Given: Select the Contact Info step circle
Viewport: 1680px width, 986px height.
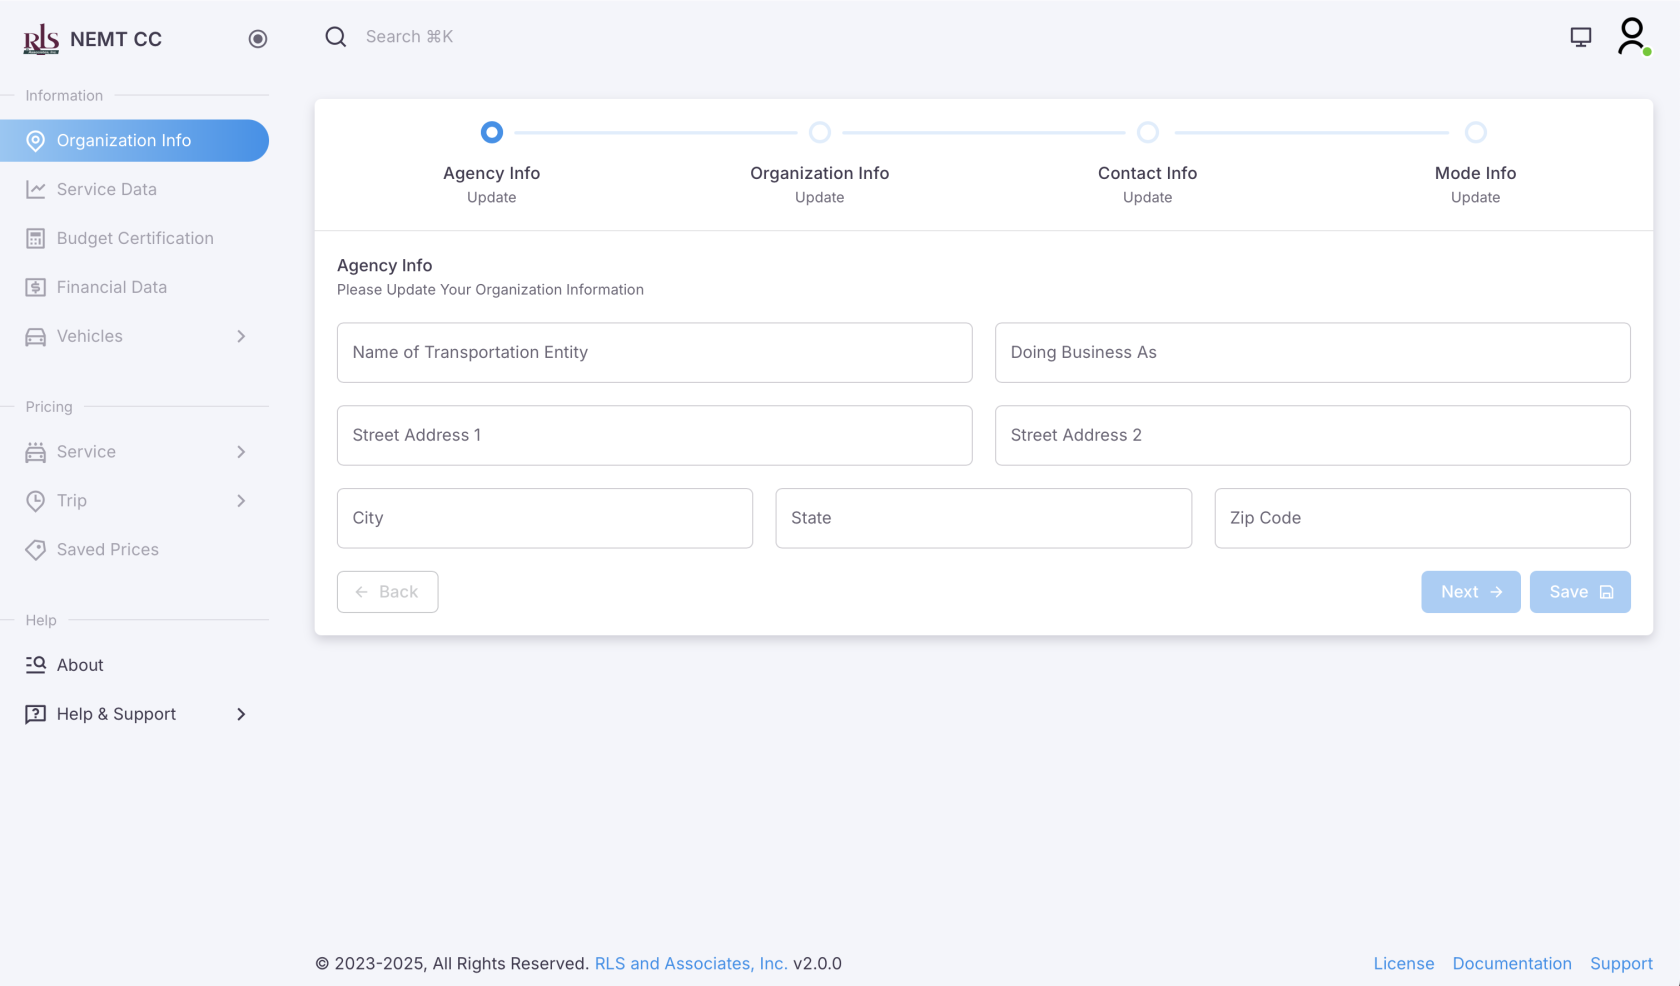Looking at the screenshot, I should pos(1147,132).
